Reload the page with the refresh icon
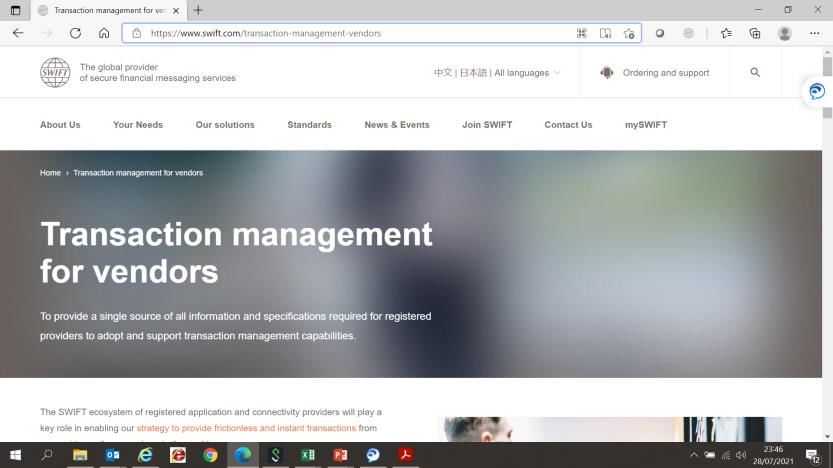Viewport: 833px width, 468px height. click(75, 33)
